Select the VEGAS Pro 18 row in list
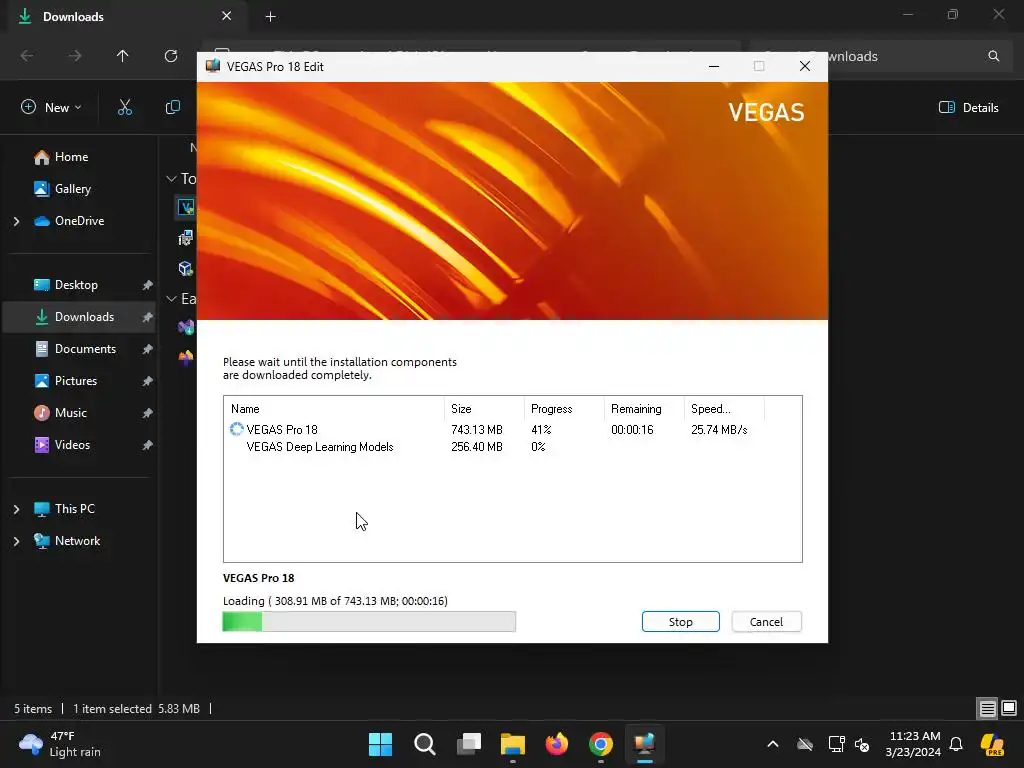 click(513, 430)
